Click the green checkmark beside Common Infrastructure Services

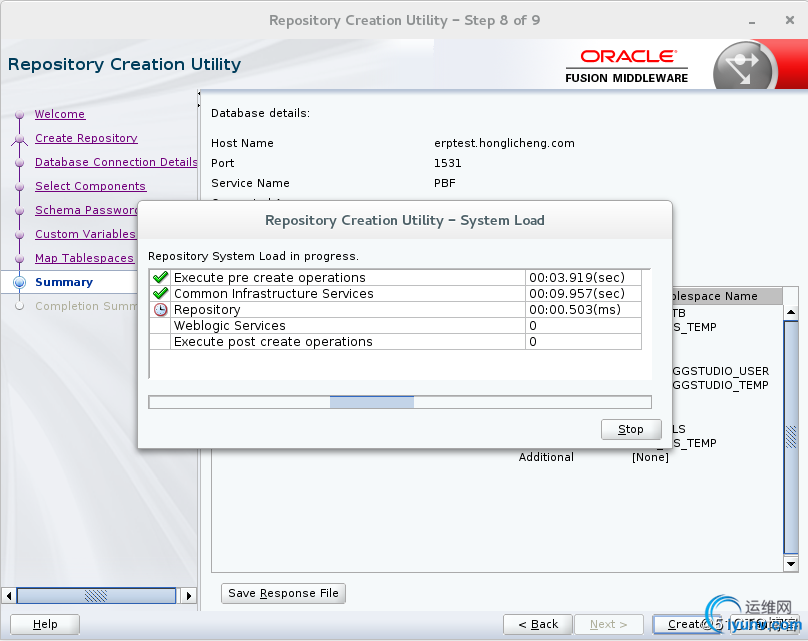[x=161, y=293]
